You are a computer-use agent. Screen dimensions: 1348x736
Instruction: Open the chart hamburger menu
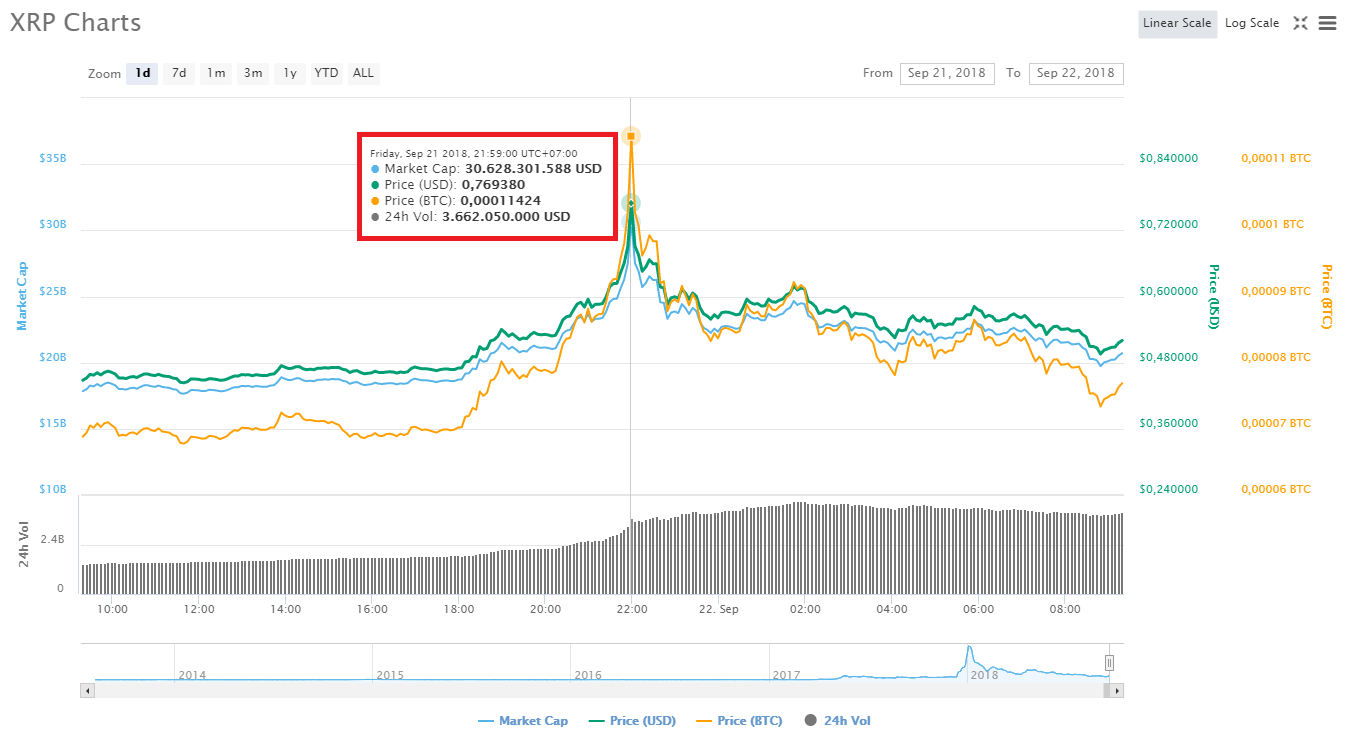[1327, 23]
